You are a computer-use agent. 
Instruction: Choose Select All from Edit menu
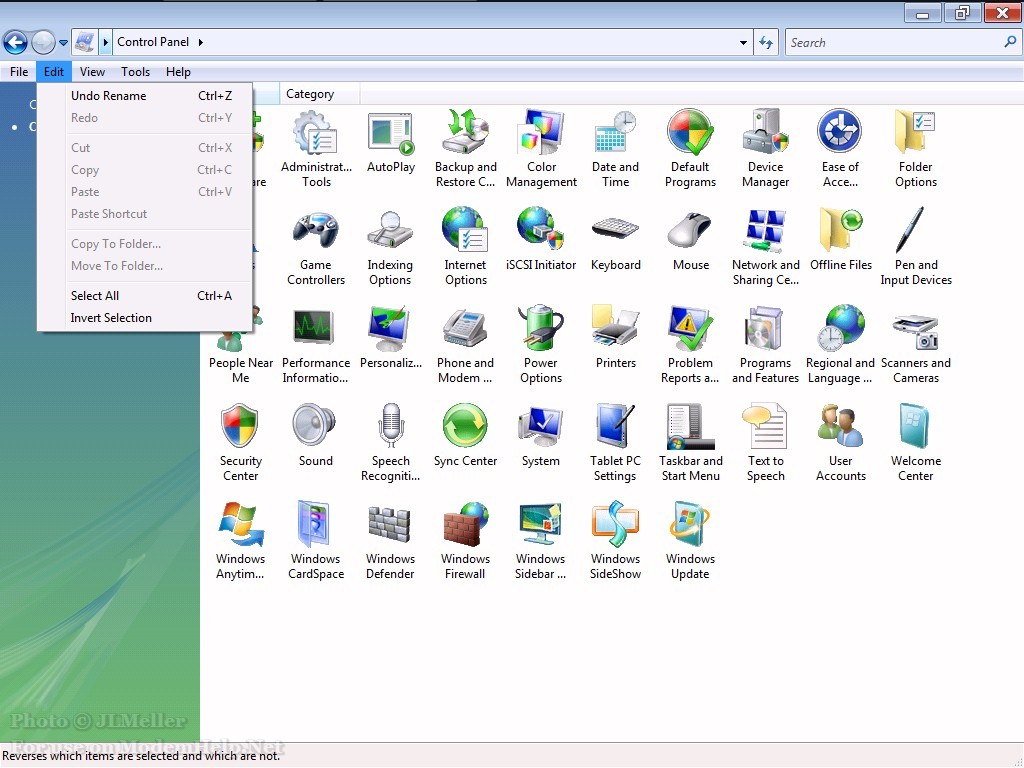click(95, 296)
